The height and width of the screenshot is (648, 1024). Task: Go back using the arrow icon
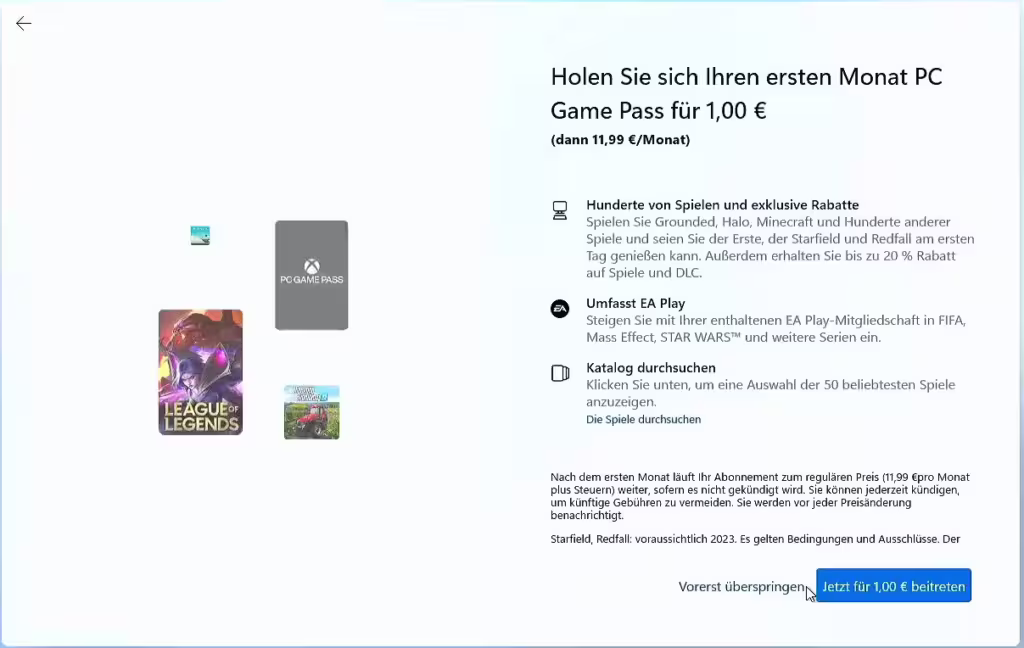click(x=24, y=24)
